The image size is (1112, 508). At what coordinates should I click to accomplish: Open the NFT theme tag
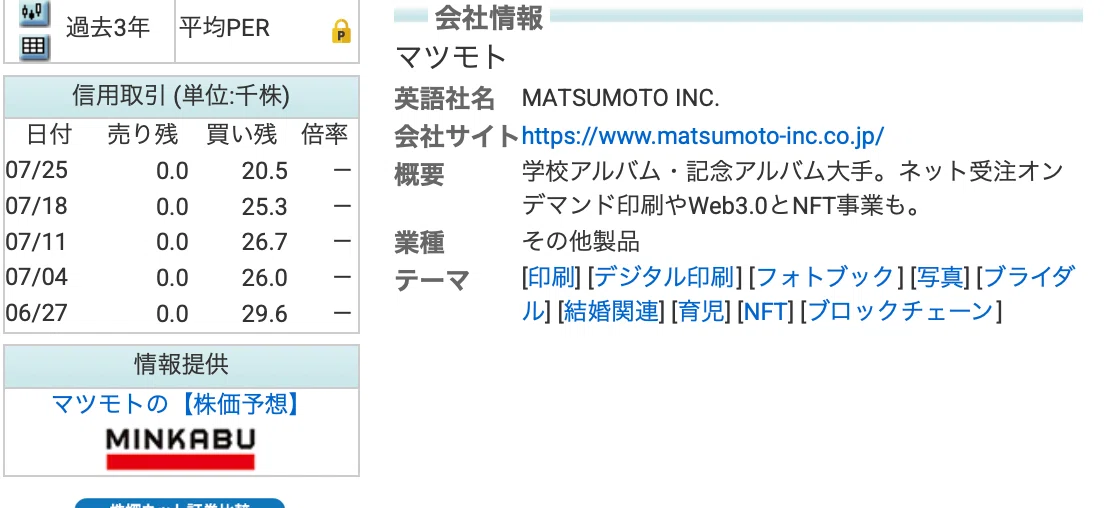pos(766,311)
